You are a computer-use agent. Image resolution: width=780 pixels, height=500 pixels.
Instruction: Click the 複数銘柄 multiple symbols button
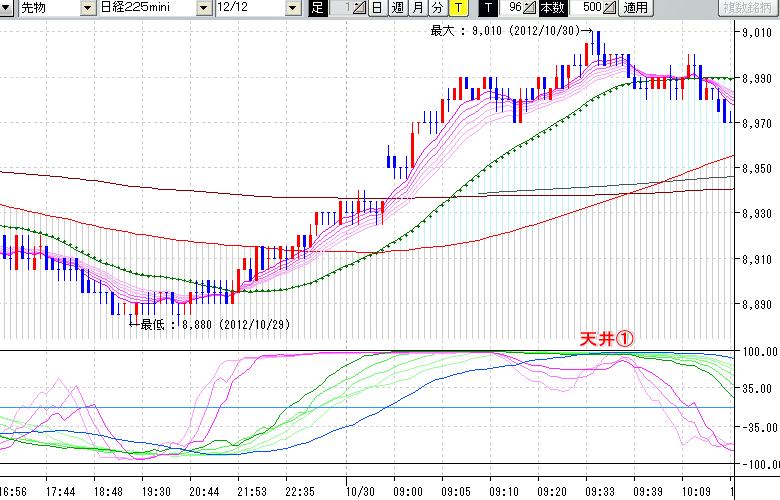[x=750, y=8]
